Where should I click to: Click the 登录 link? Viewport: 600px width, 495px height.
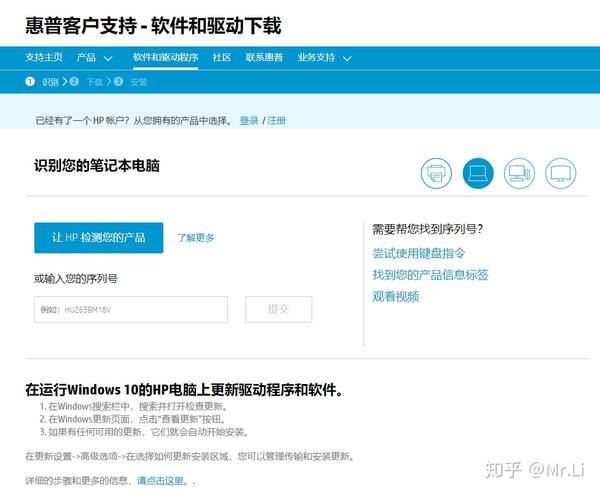(249, 120)
